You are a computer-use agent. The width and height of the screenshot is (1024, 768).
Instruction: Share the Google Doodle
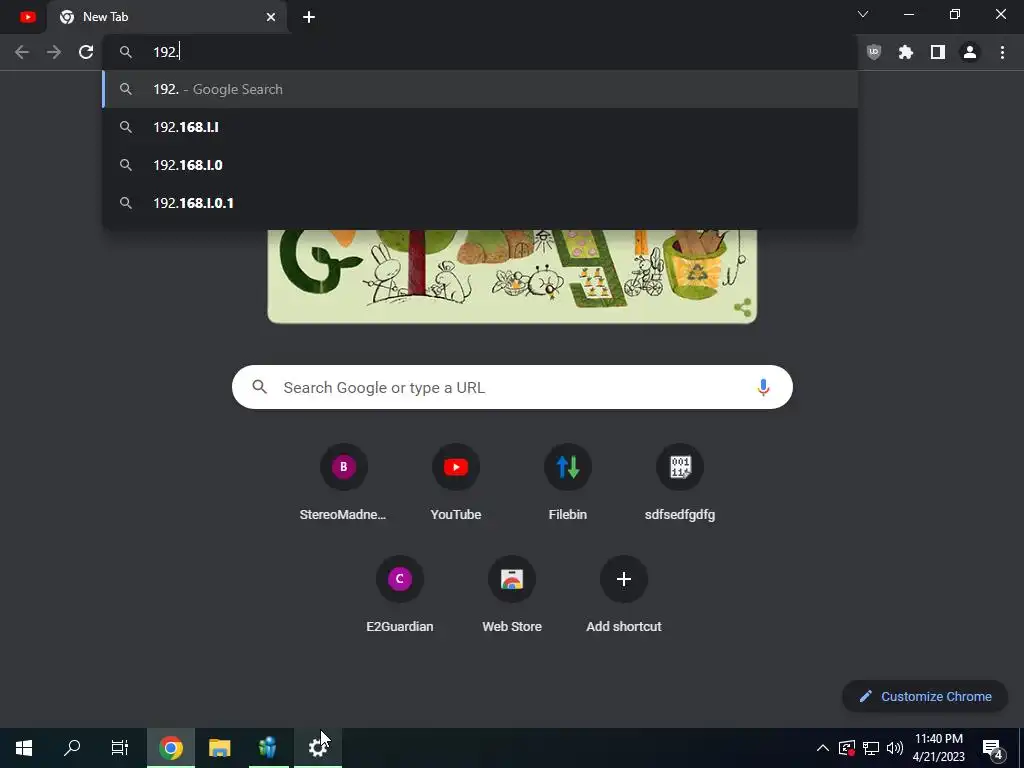(743, 307)
